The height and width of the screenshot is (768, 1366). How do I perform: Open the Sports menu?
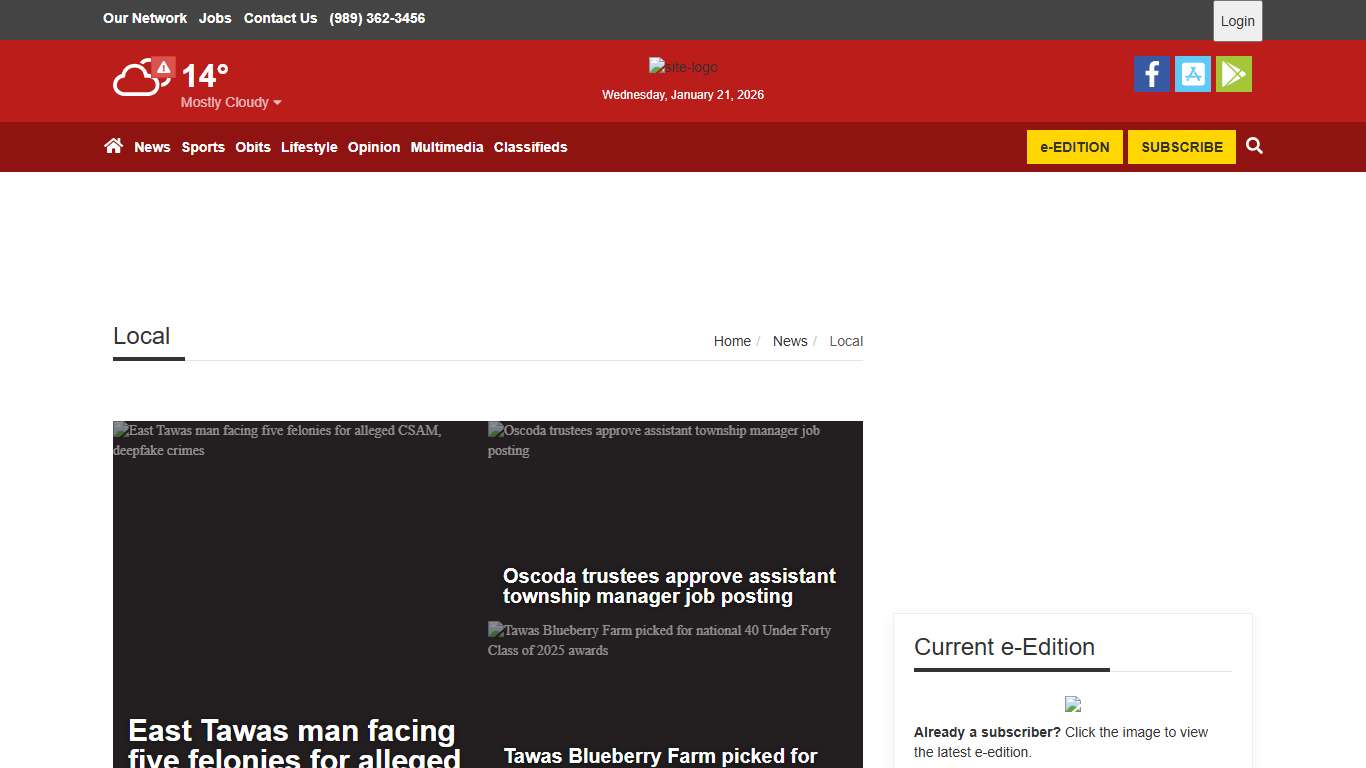(x=203, y=147)
